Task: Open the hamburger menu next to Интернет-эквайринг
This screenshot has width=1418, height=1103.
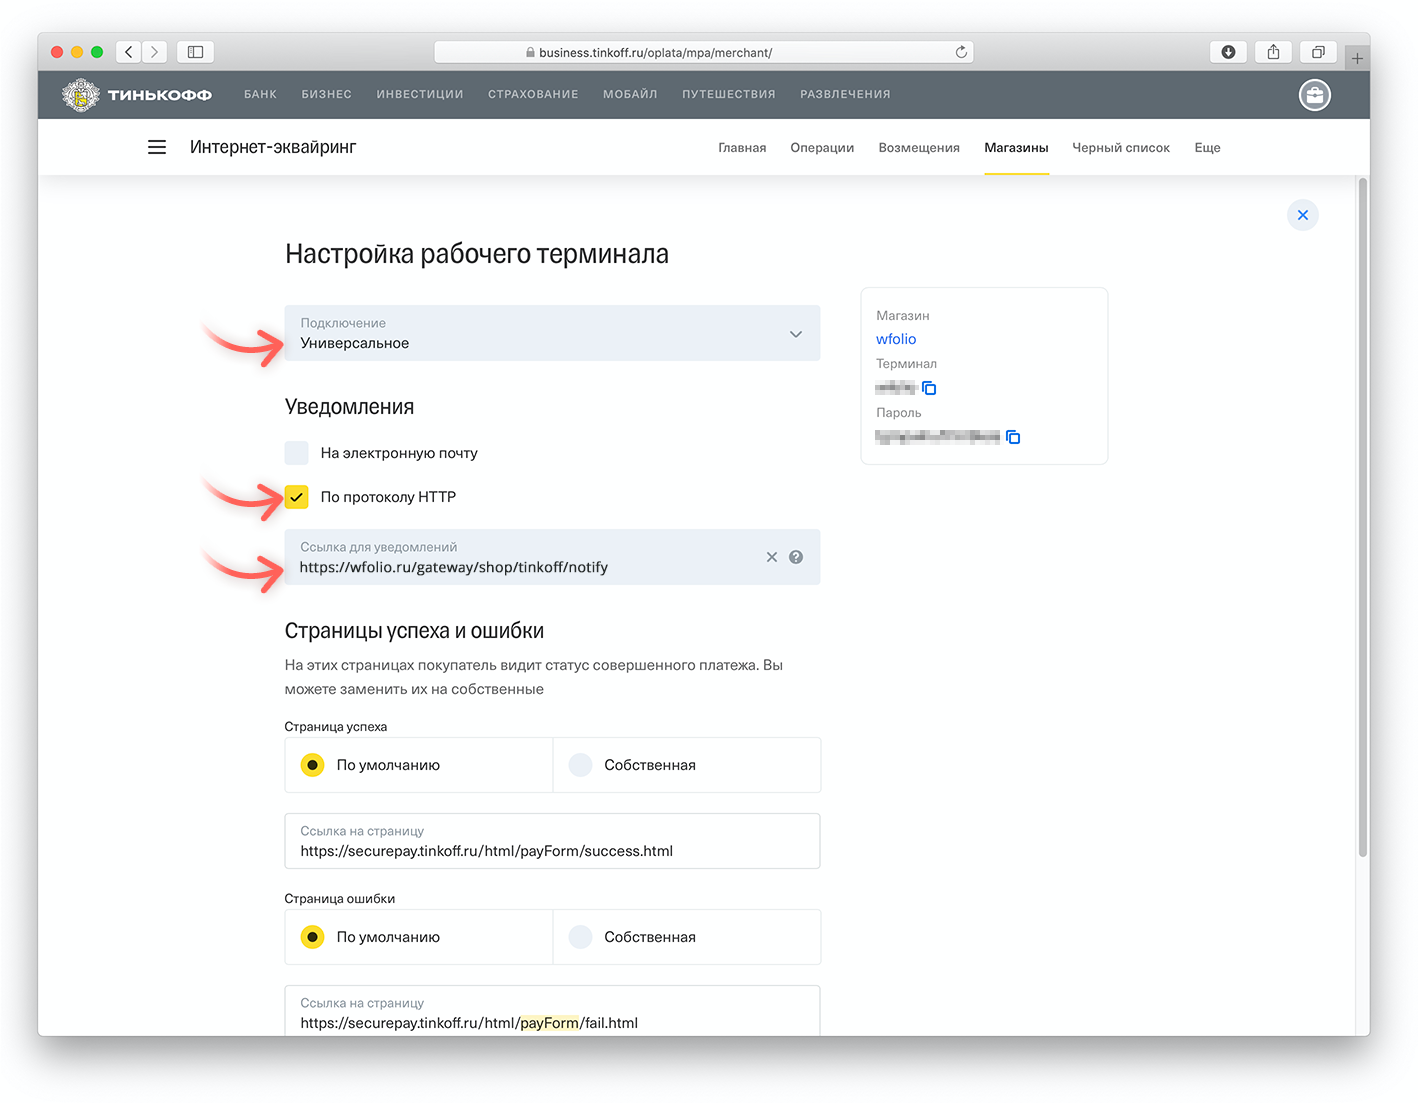Action: (x=157, y=147)
